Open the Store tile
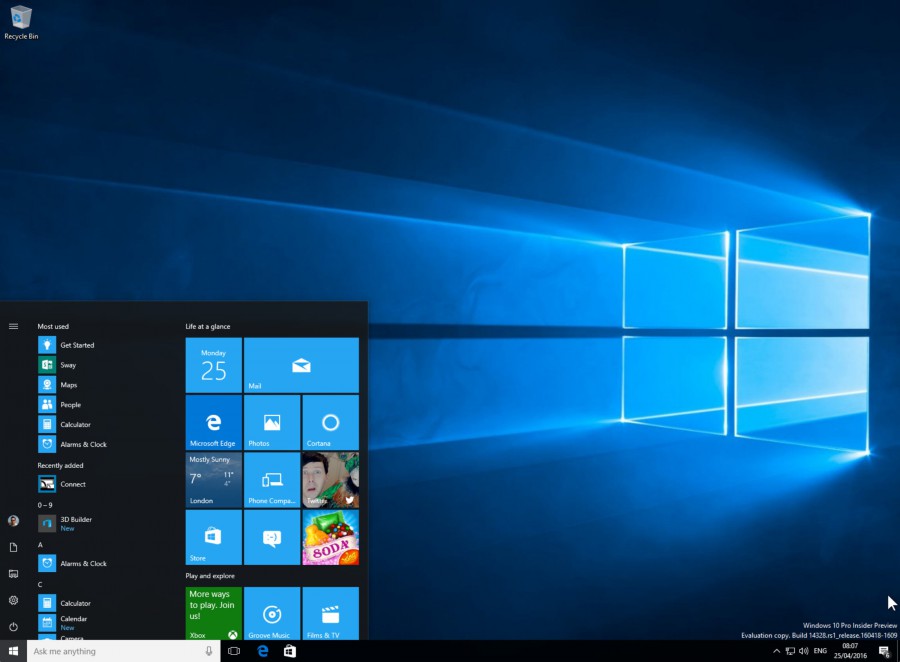This screenshot has width=900, height=662. [214, 537]
